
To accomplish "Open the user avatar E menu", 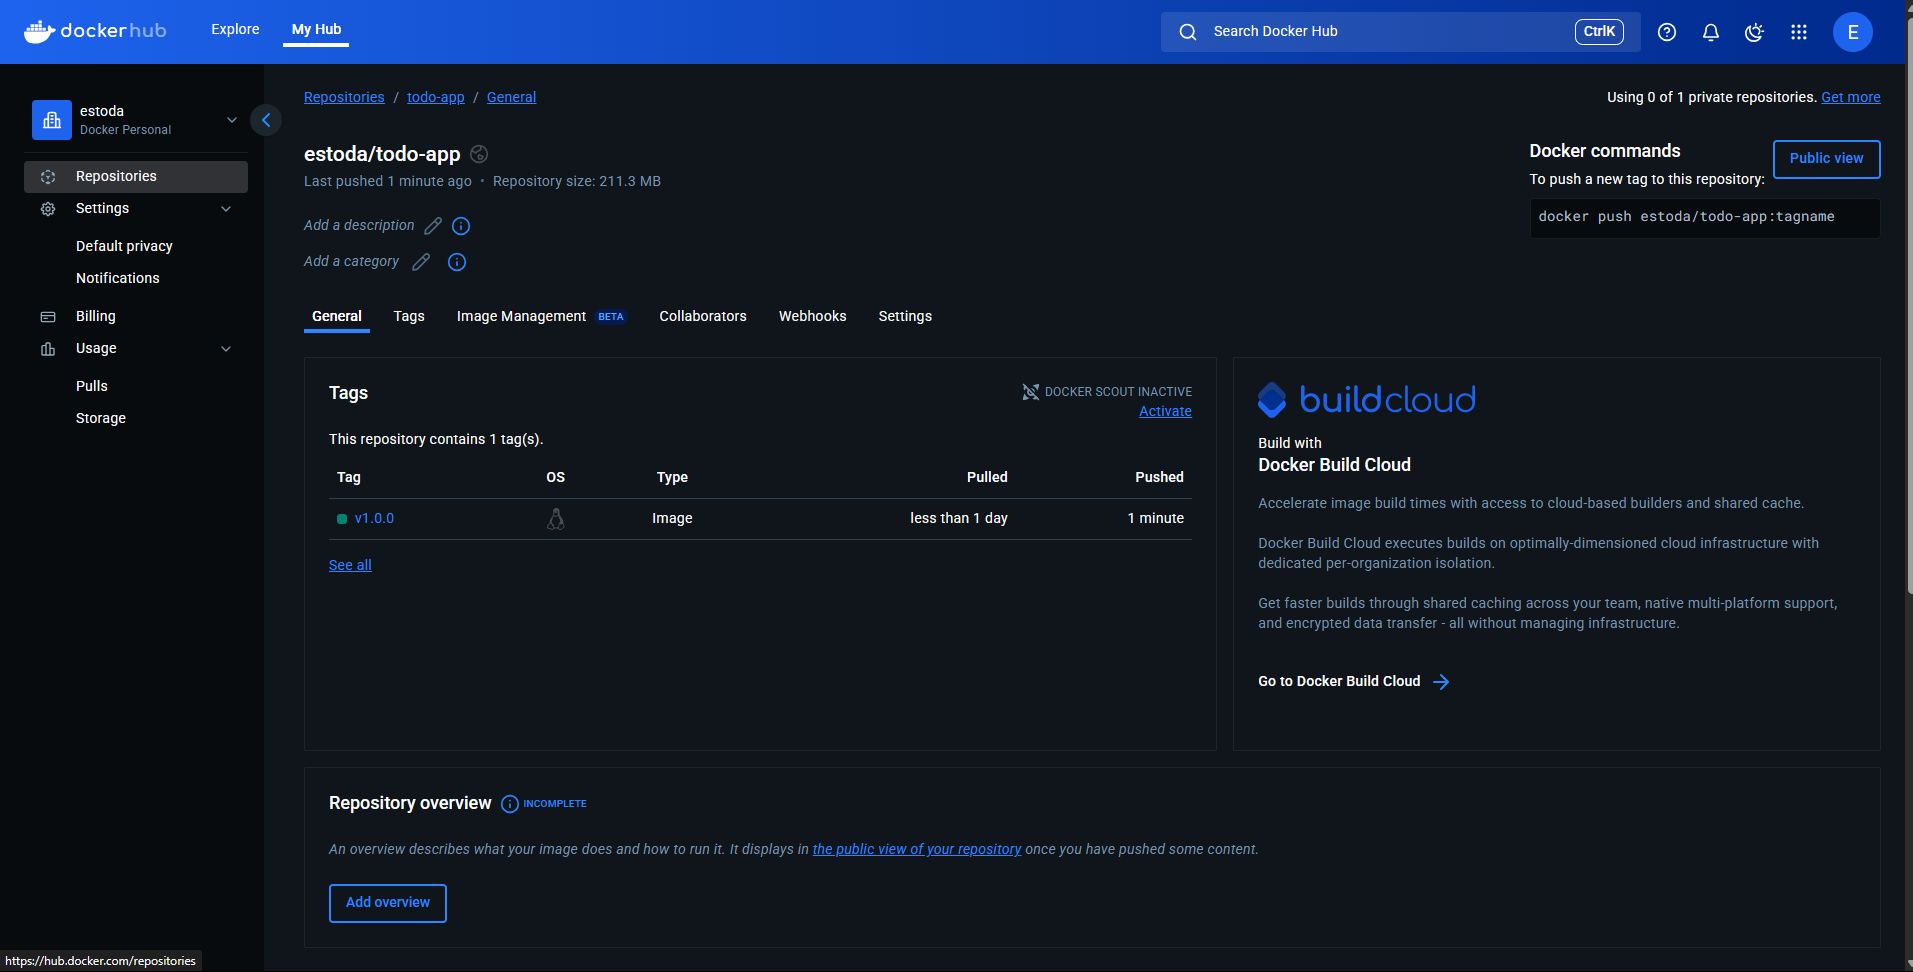I will point(1852,32).
